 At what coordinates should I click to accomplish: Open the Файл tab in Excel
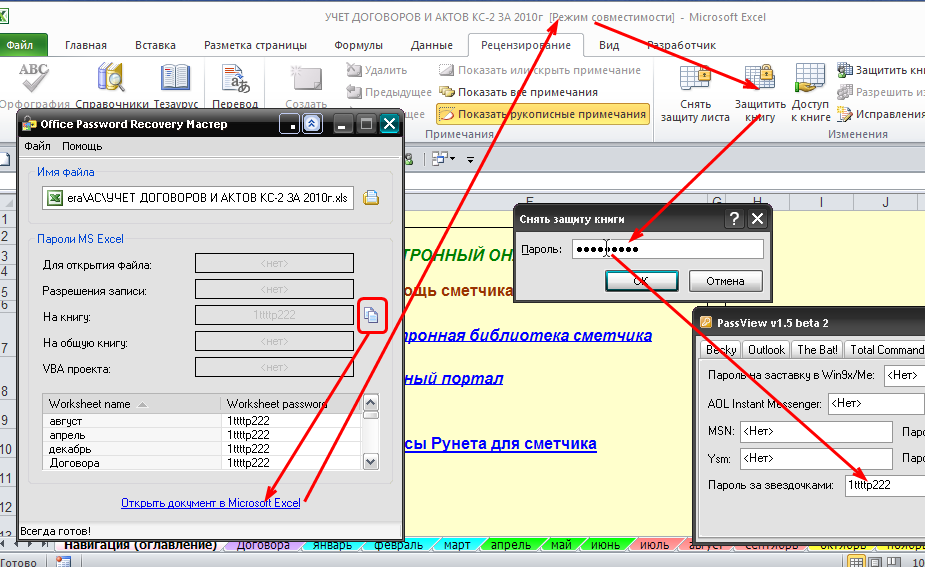pos(20,45)
